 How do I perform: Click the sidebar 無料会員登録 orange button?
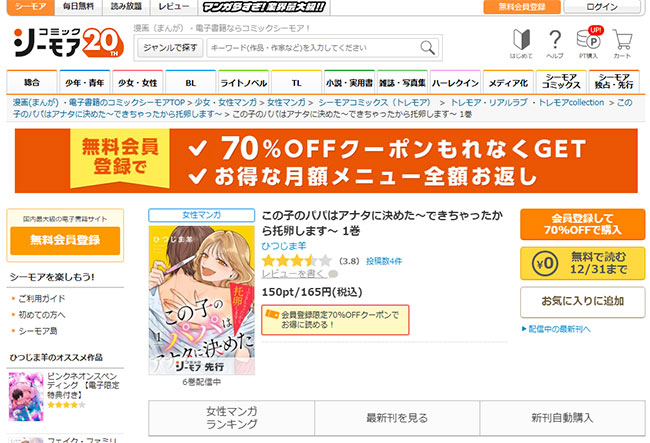(x=65, y=240)
